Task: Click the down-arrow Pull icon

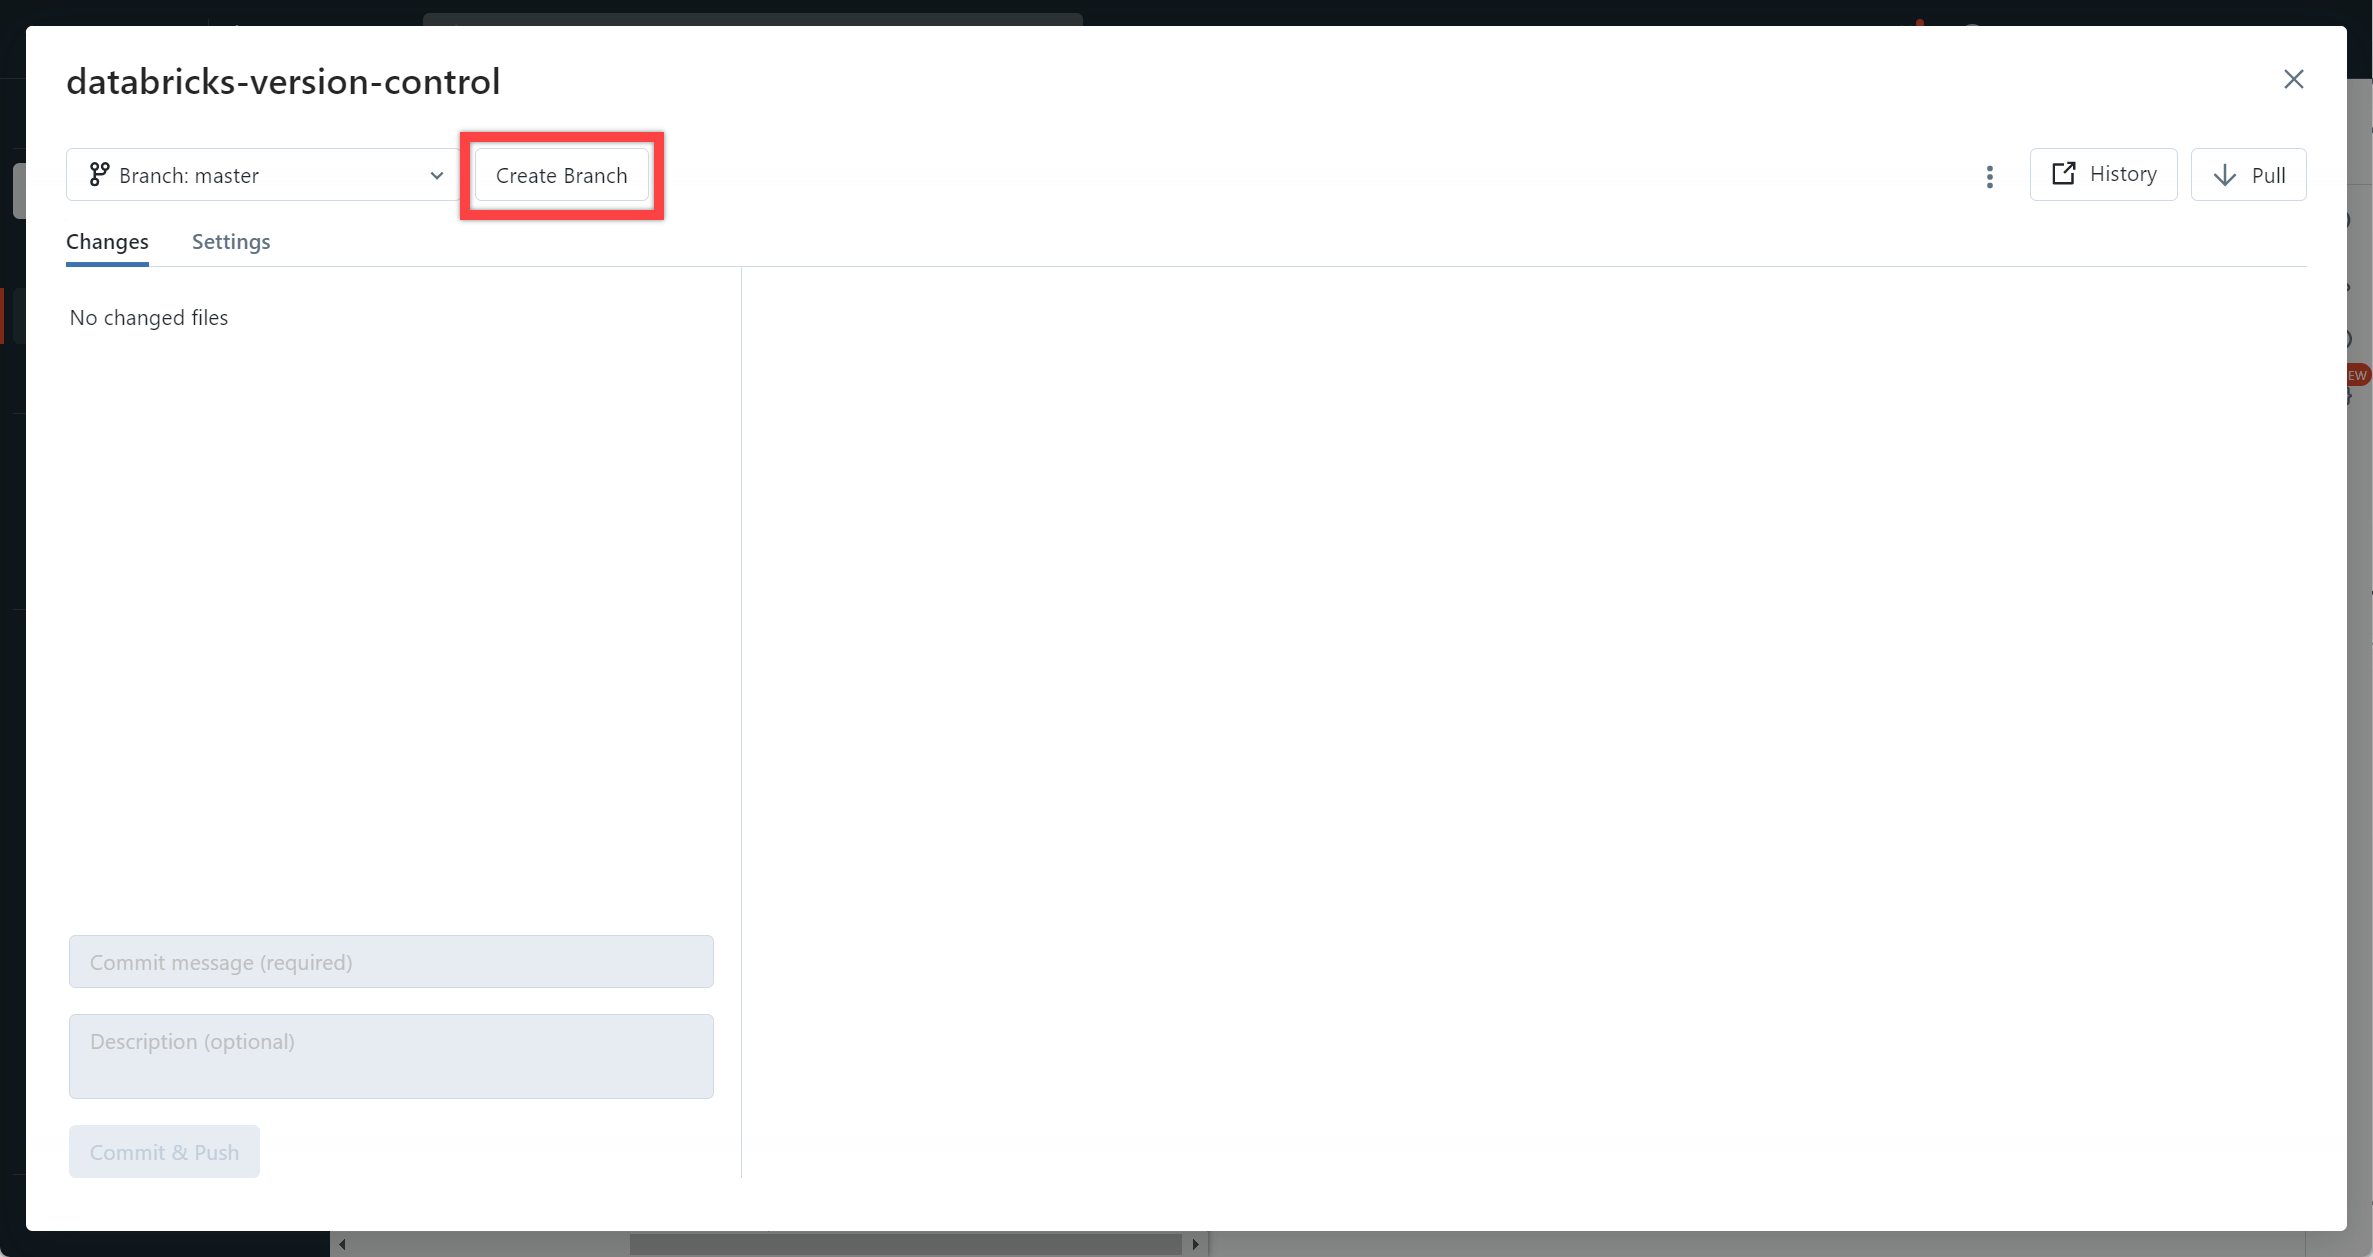Action: coord(2224,175)
